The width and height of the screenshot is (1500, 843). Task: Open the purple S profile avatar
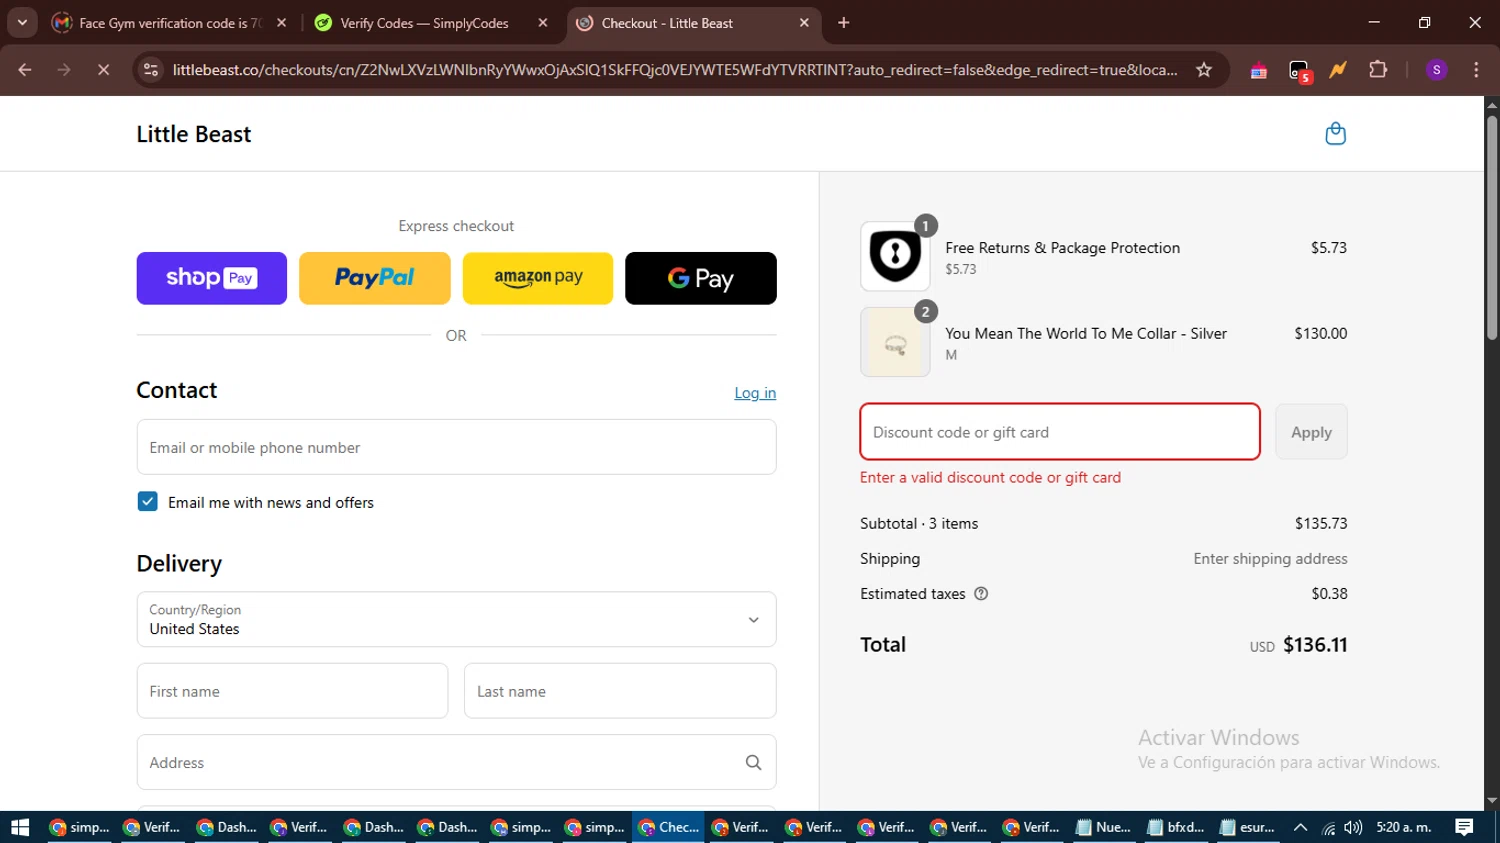pos(1436,70)
